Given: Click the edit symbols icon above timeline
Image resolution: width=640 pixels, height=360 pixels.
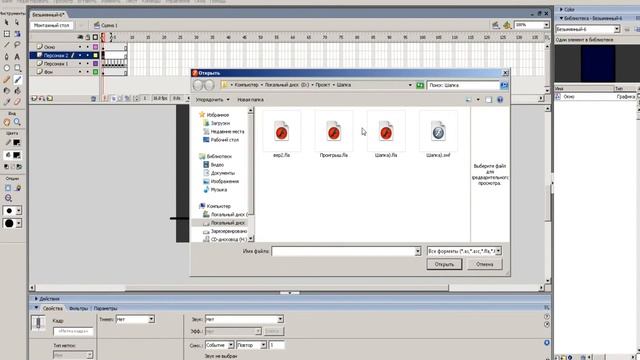Looking at the screenshot, I should [507, 25].
